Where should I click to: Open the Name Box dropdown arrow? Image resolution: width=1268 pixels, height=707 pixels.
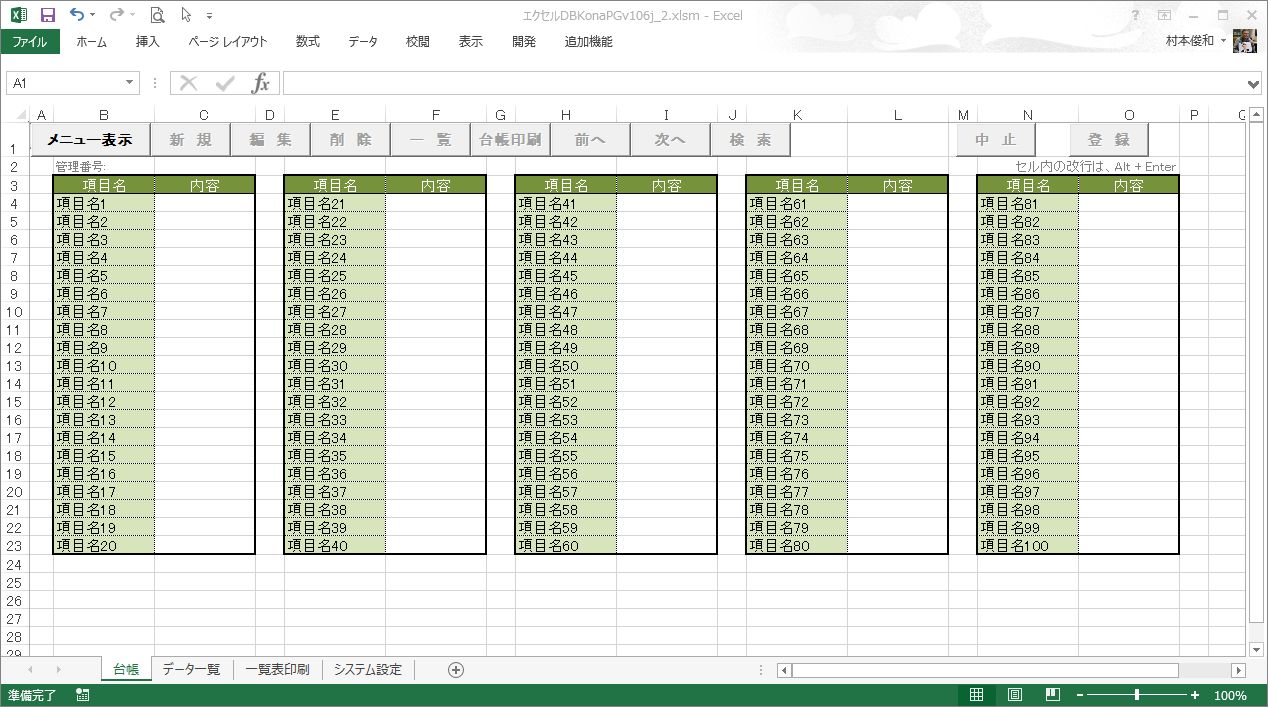tap(130, 83)
